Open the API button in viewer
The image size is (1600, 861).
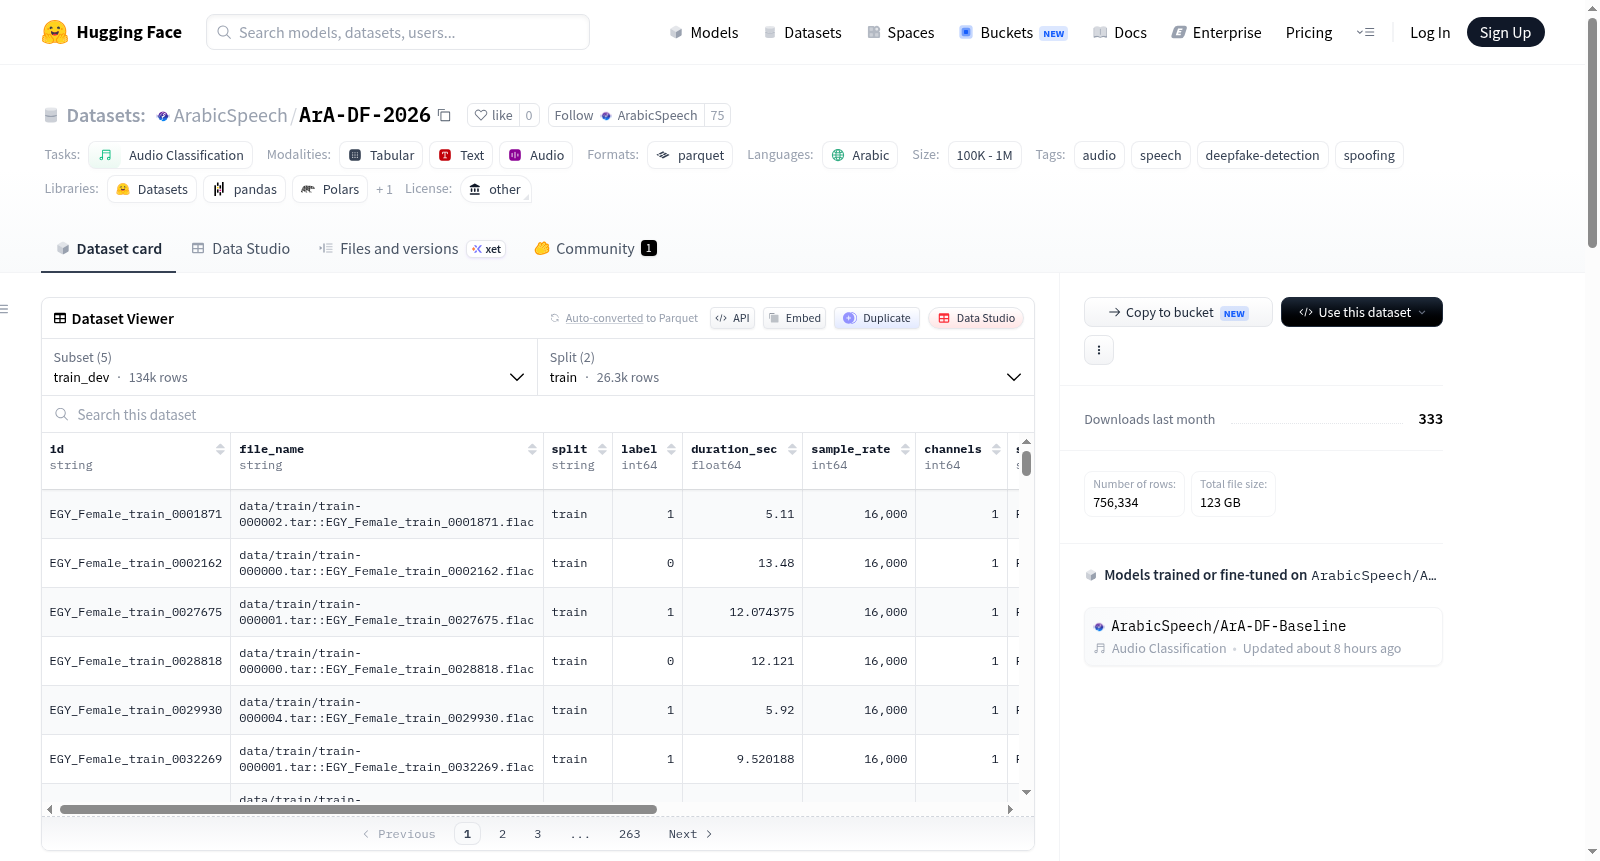tap(732, 318)
